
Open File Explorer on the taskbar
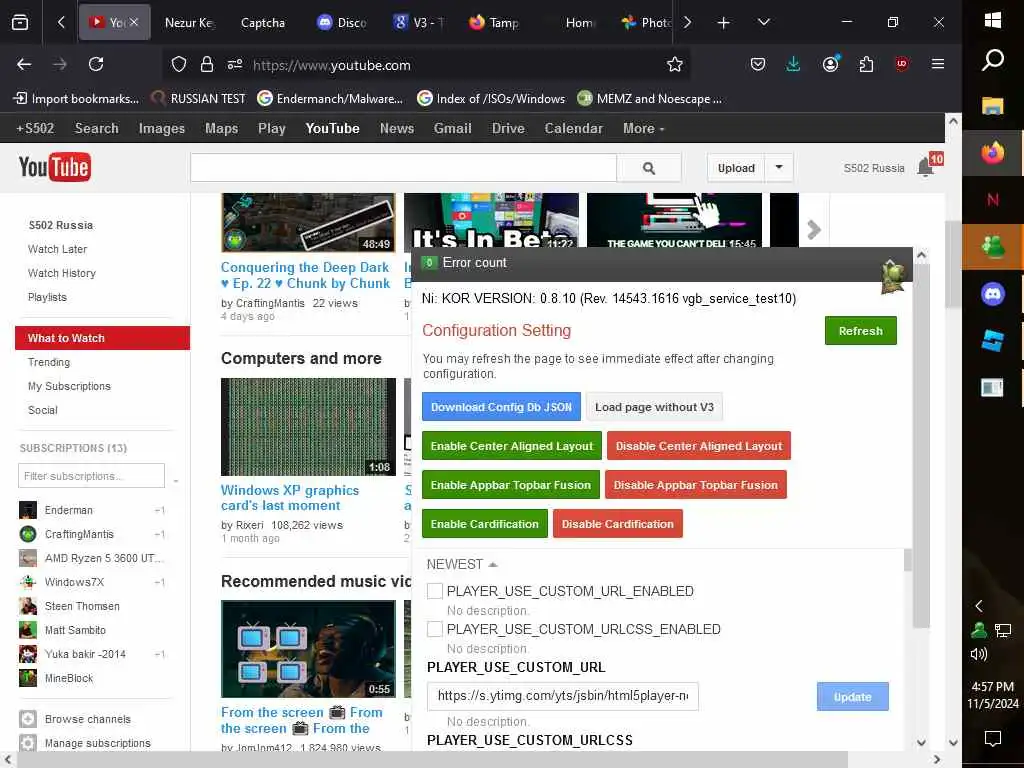[x=993, y=106]
